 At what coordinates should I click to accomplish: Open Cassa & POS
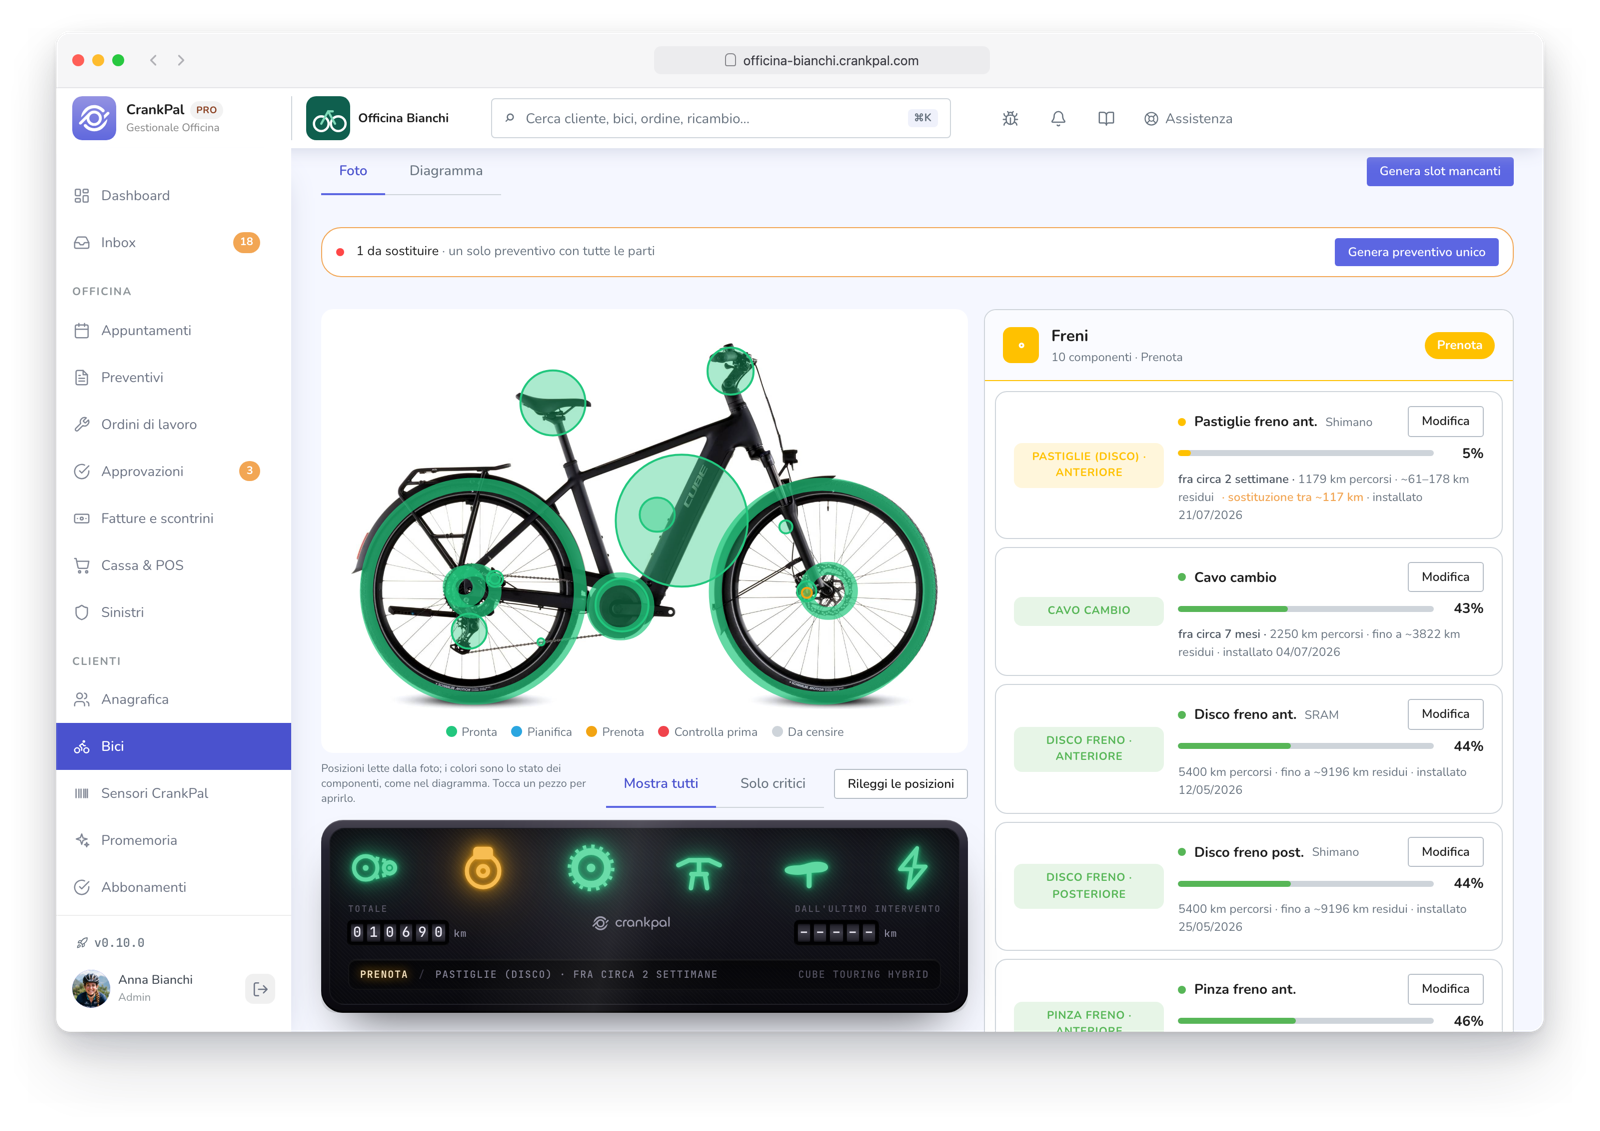tap(173, 565)
